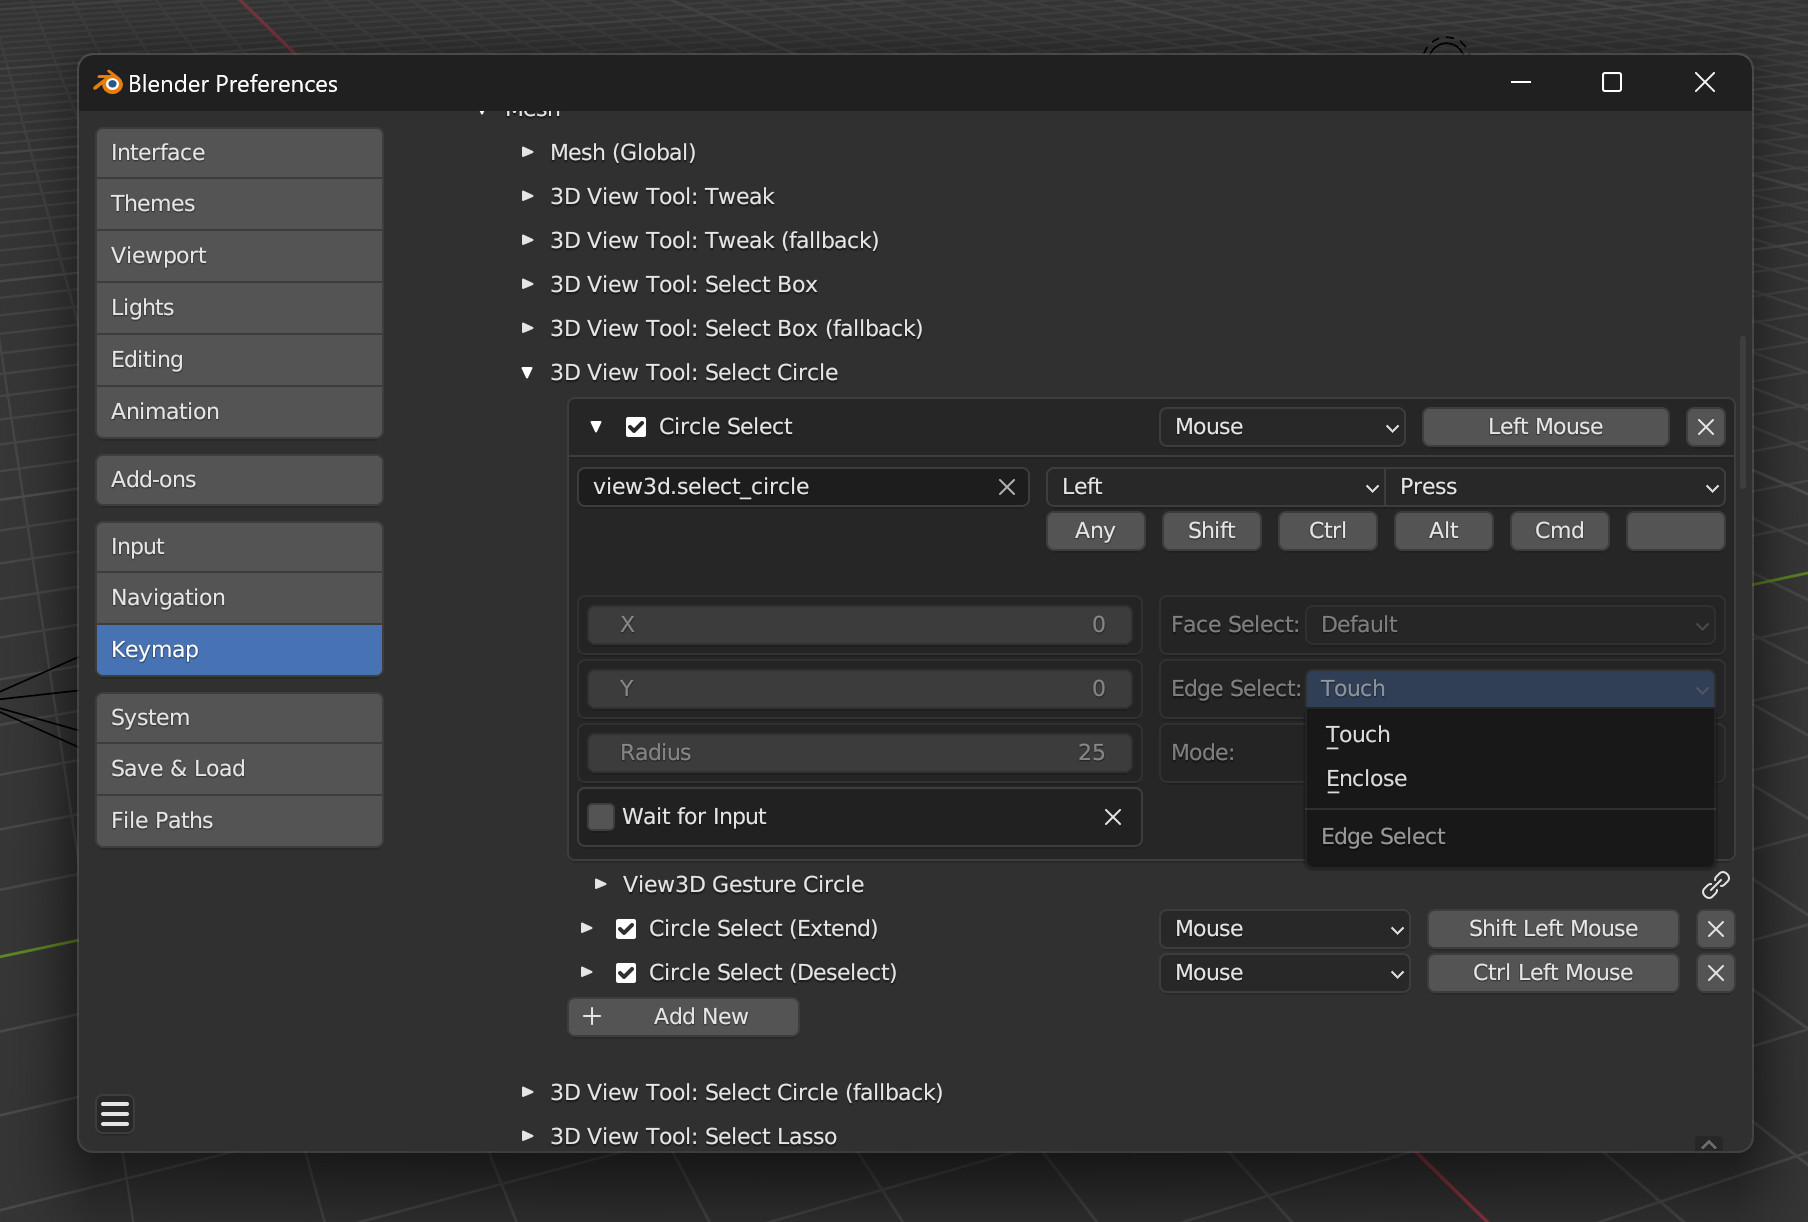The image size is (1808, 1222).
Task: Toggle the Cmd modifier
Action: (1560, 531)
